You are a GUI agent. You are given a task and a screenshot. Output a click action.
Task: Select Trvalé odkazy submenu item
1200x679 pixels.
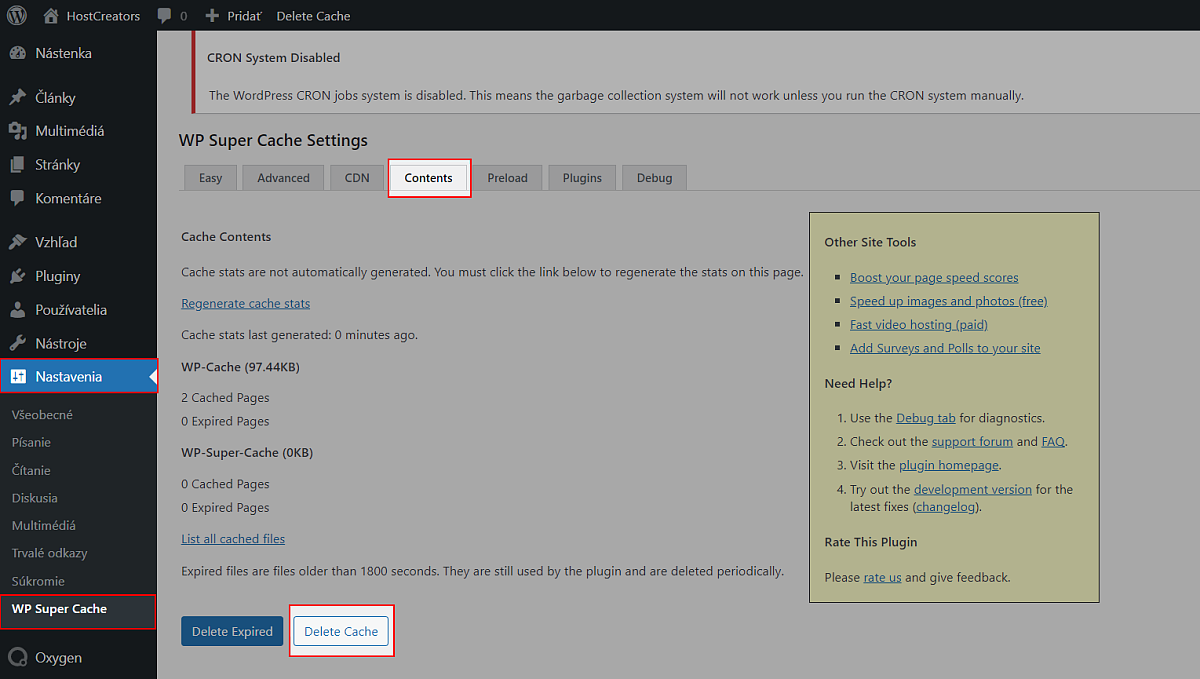tap(49, 553)
